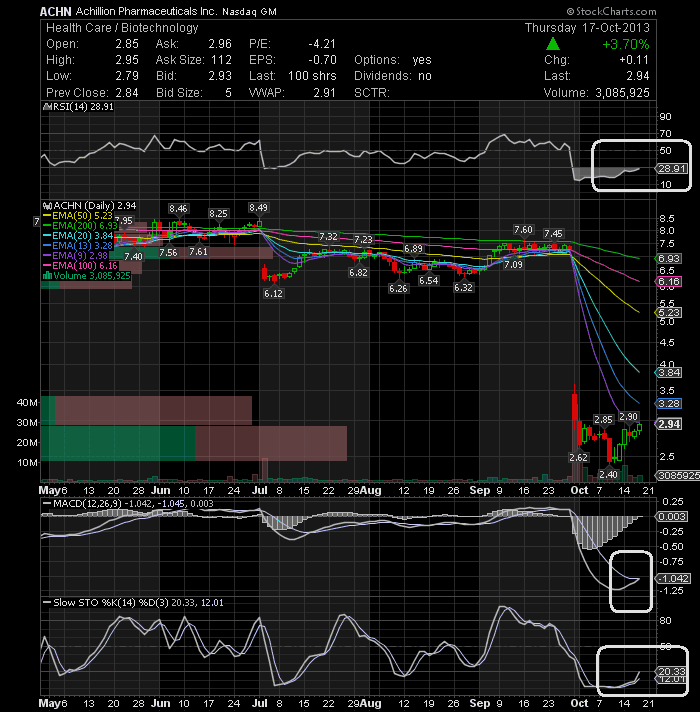
Task: Click the 20.33 stochastic value tag
Action: [672, 671]
